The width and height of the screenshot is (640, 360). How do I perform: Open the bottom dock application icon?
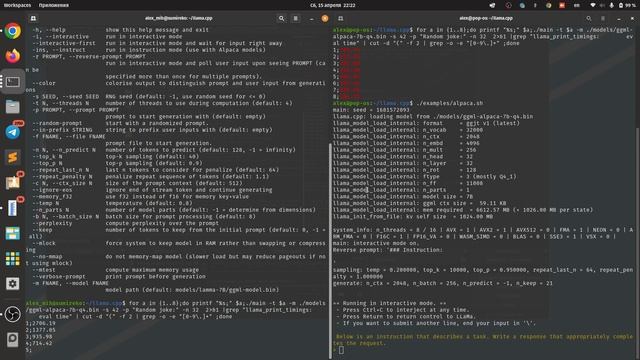[x=13, y=339]
